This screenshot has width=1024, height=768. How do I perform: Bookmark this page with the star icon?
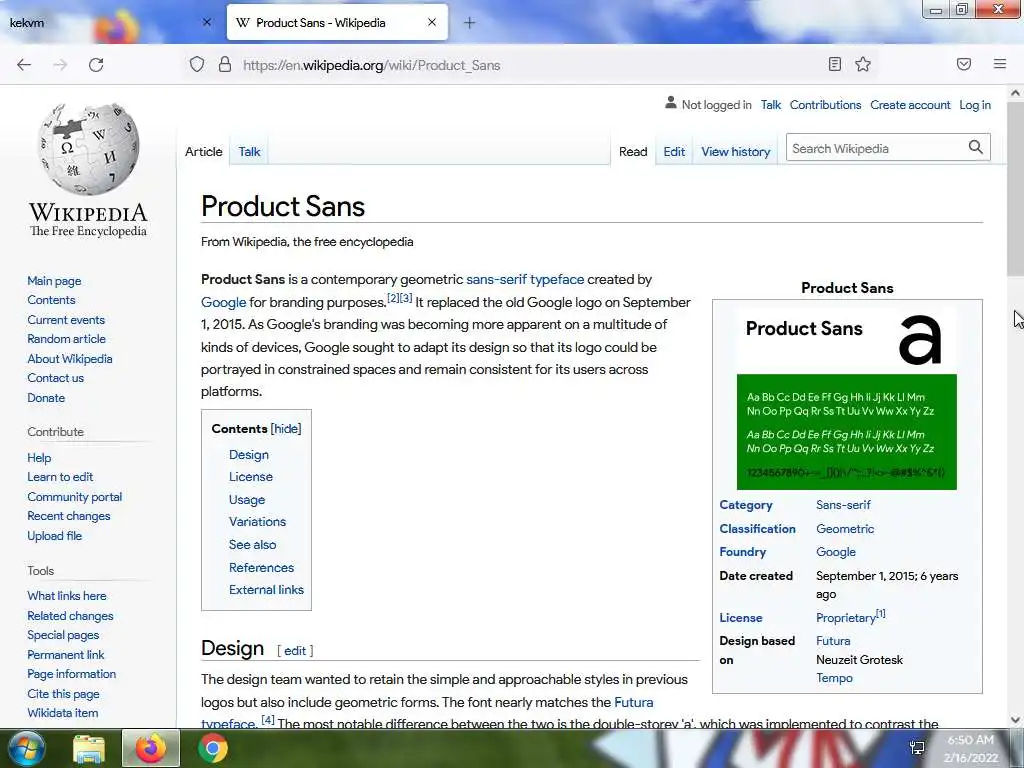(863, 64)
